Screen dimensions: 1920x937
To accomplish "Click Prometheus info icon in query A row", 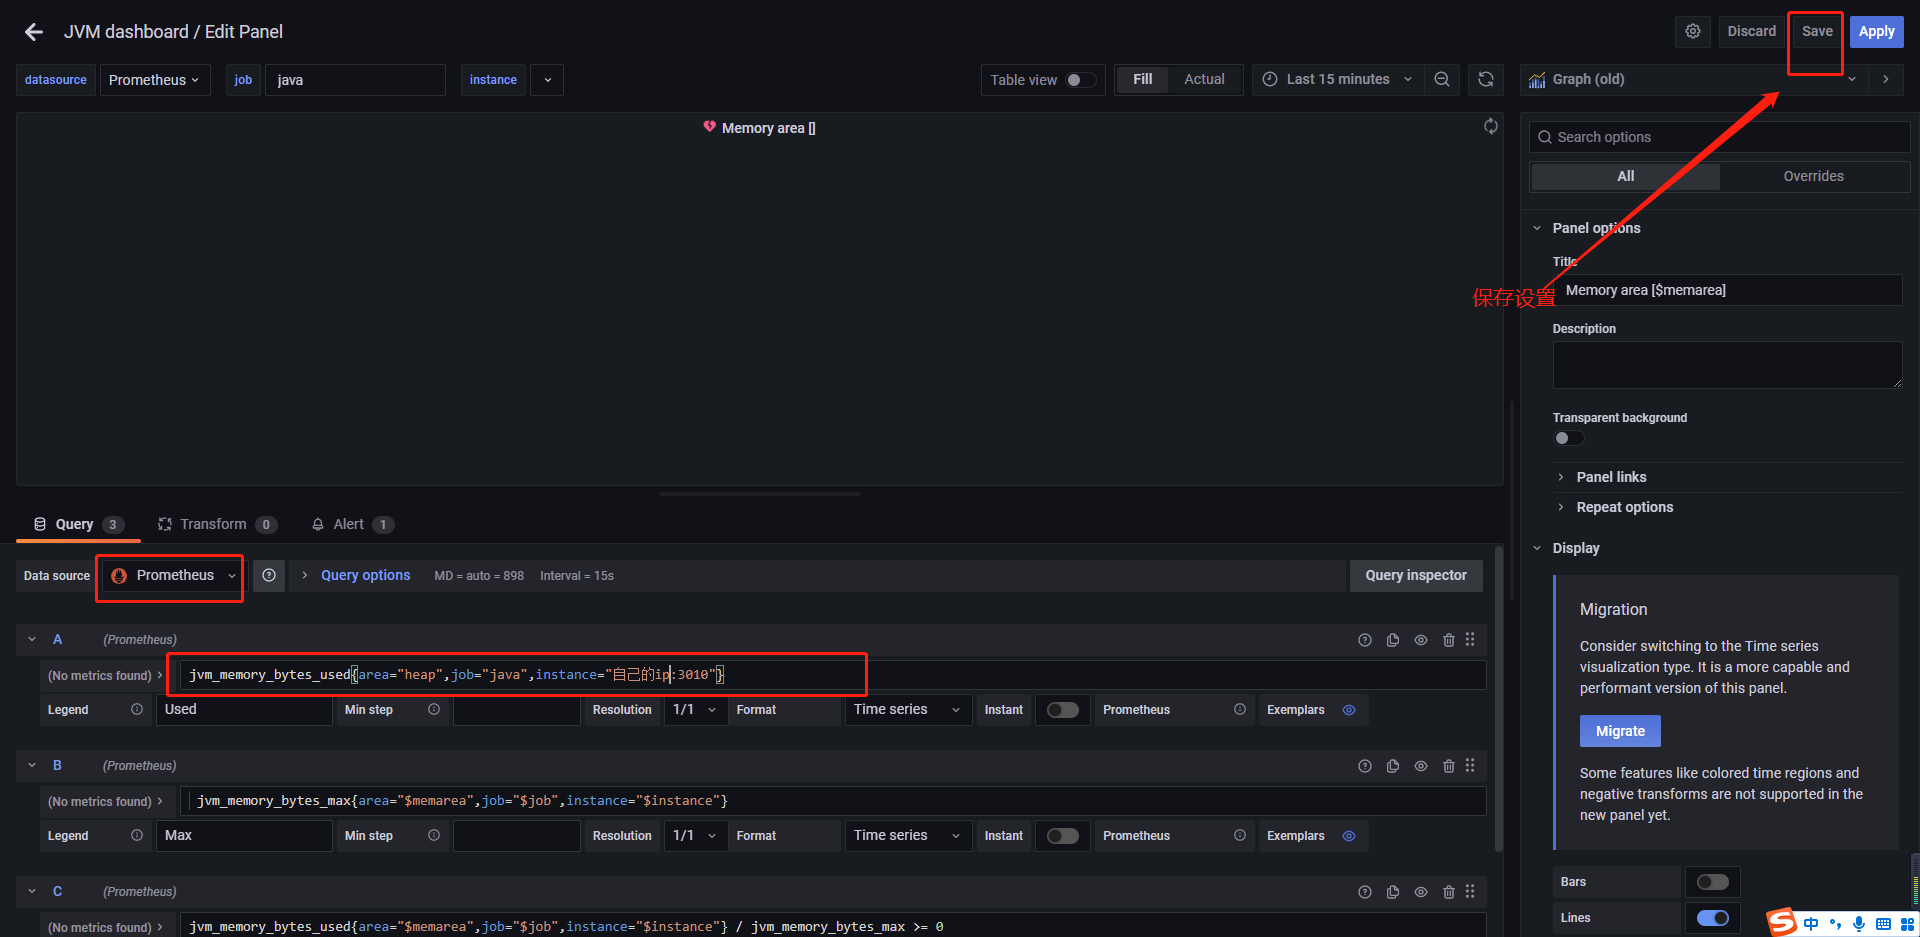I will click(1240, 710).
